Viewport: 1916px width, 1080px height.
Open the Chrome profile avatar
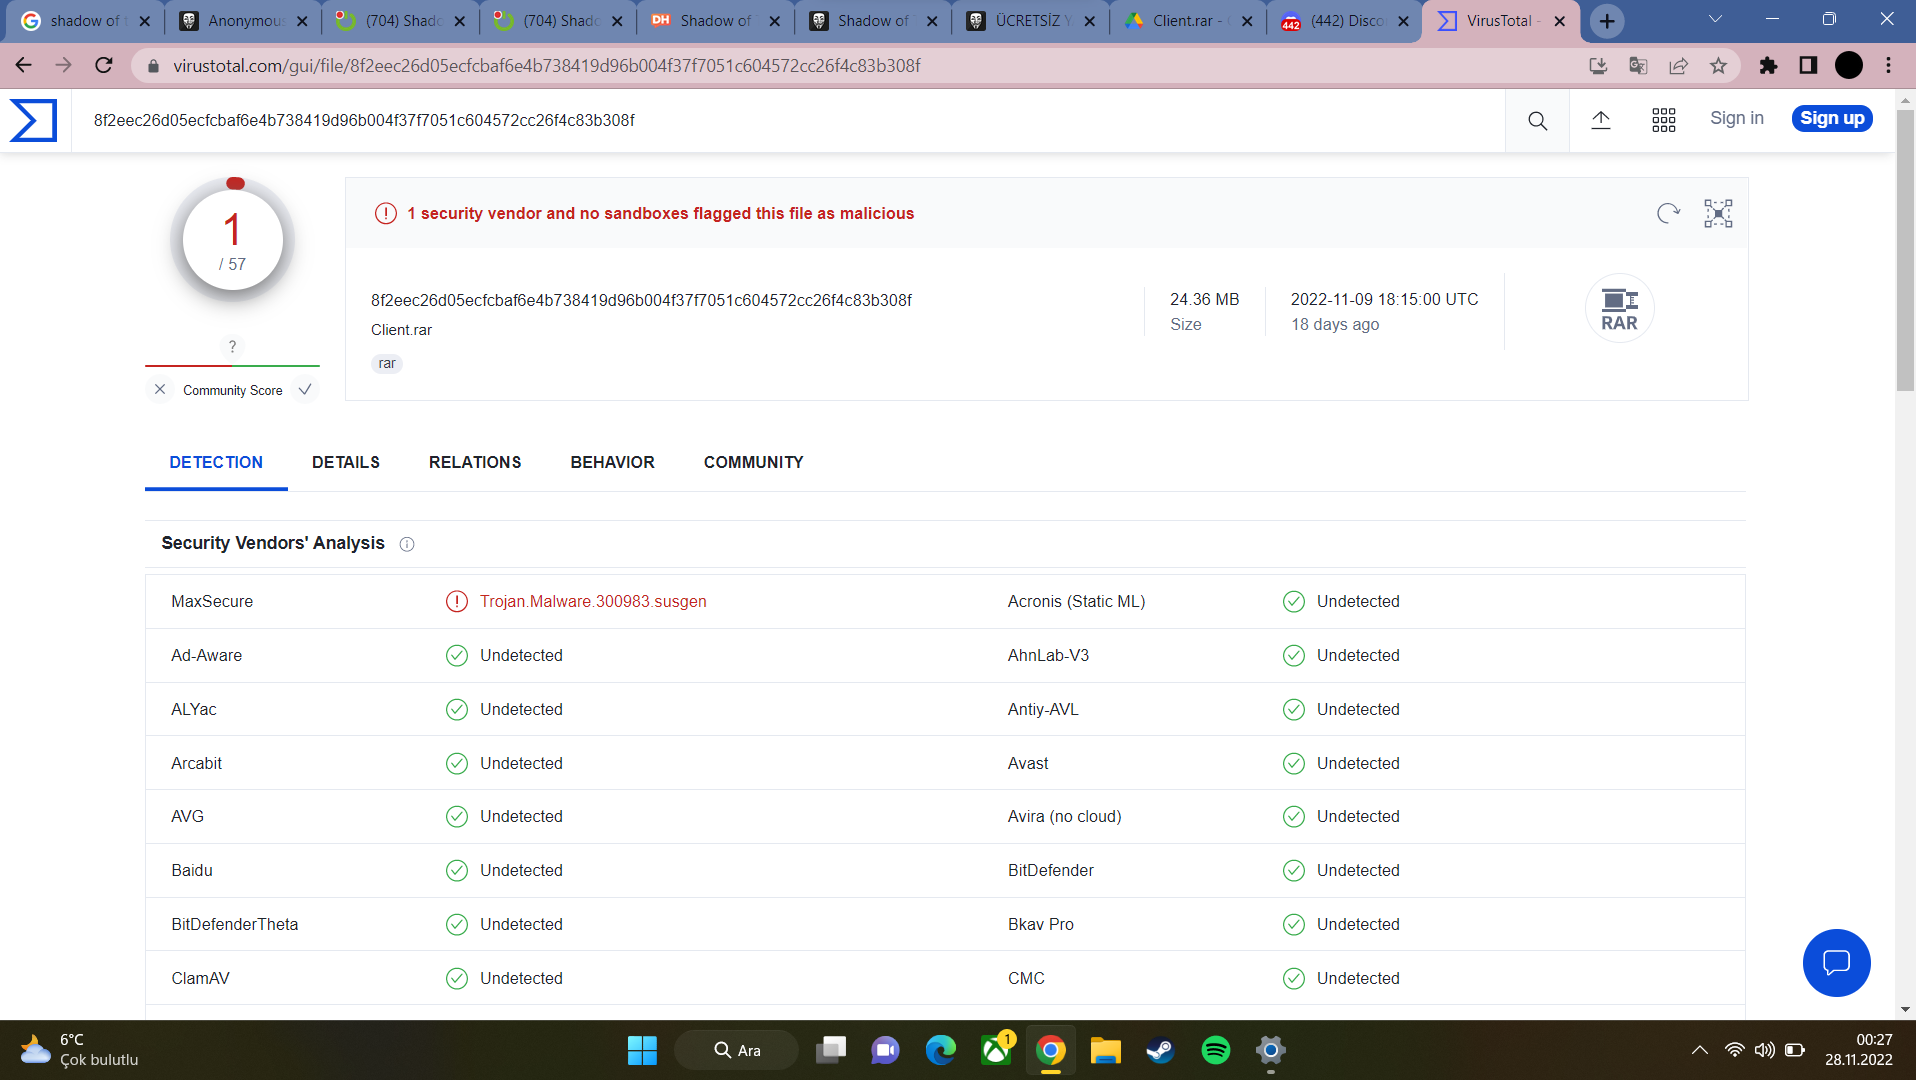(x=1849, y=65)
